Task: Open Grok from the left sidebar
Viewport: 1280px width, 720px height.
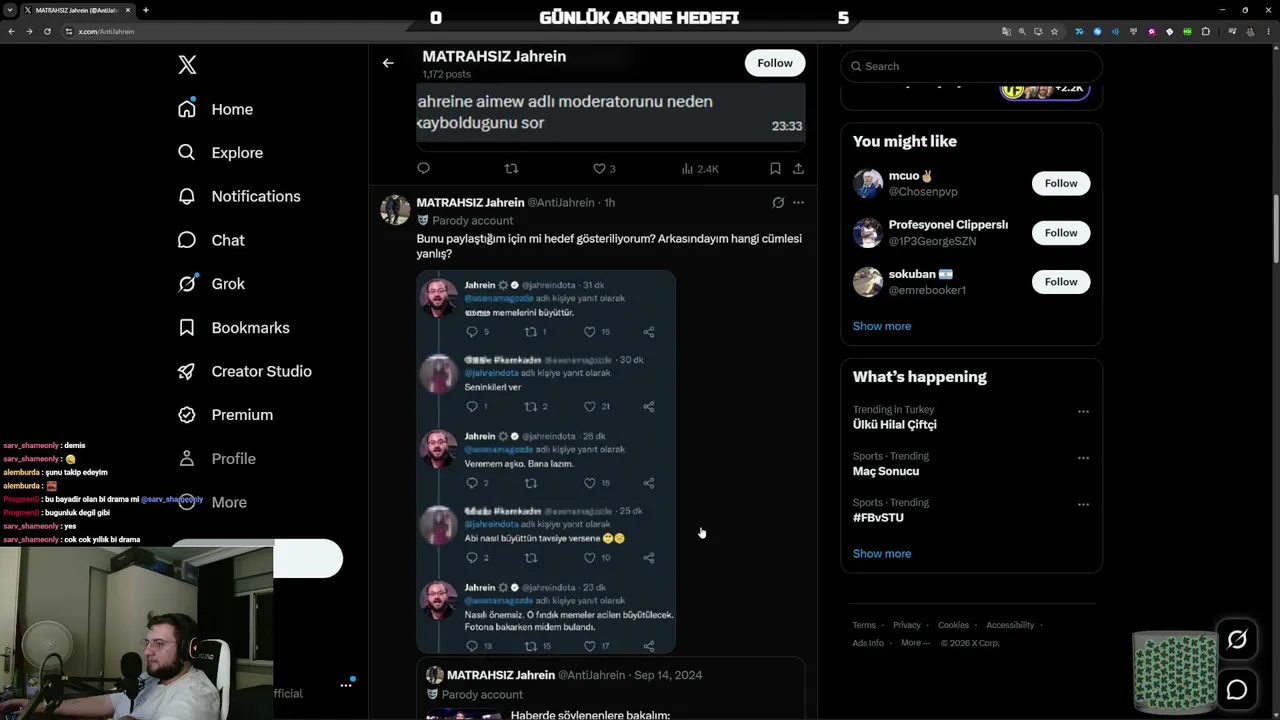Action: coord(211,284)
